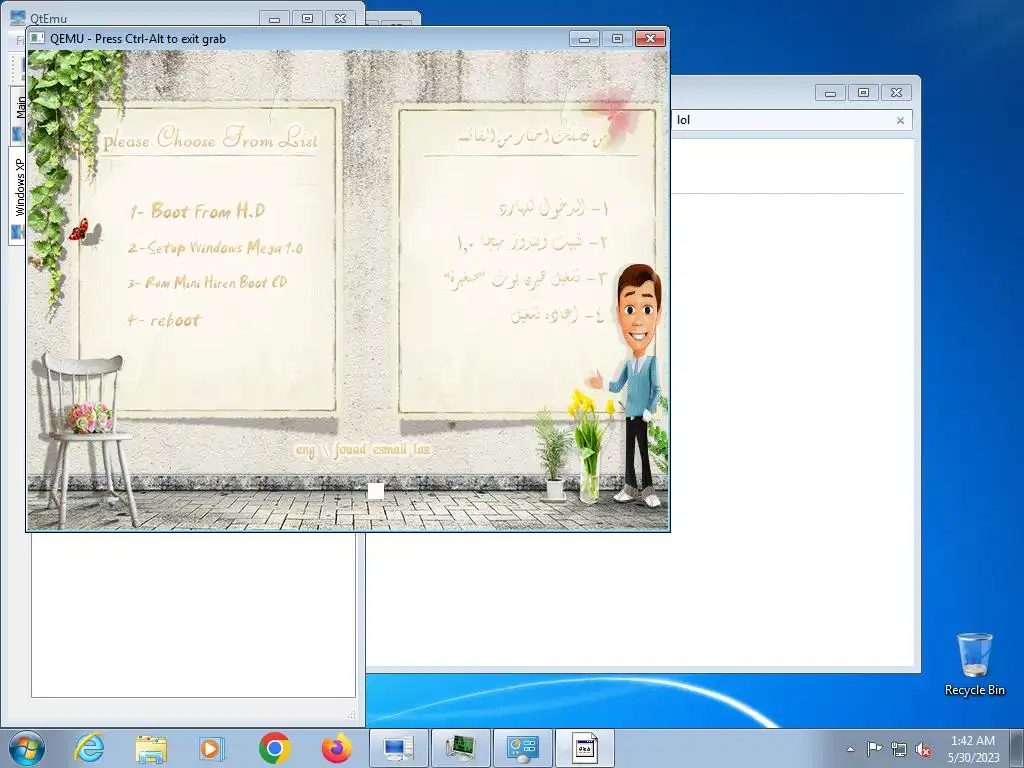Launch Windows Media Player from taskbar
The height and width of the screenshot is (768, 1024).
tap(212, 748)
